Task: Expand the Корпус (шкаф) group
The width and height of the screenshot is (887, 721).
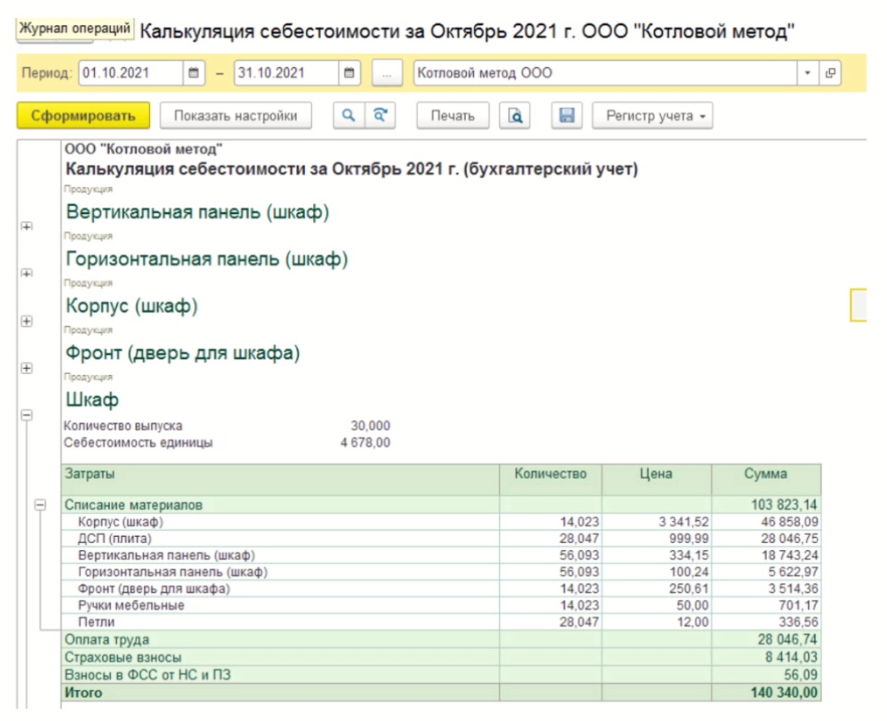Action: click(26, 321)
